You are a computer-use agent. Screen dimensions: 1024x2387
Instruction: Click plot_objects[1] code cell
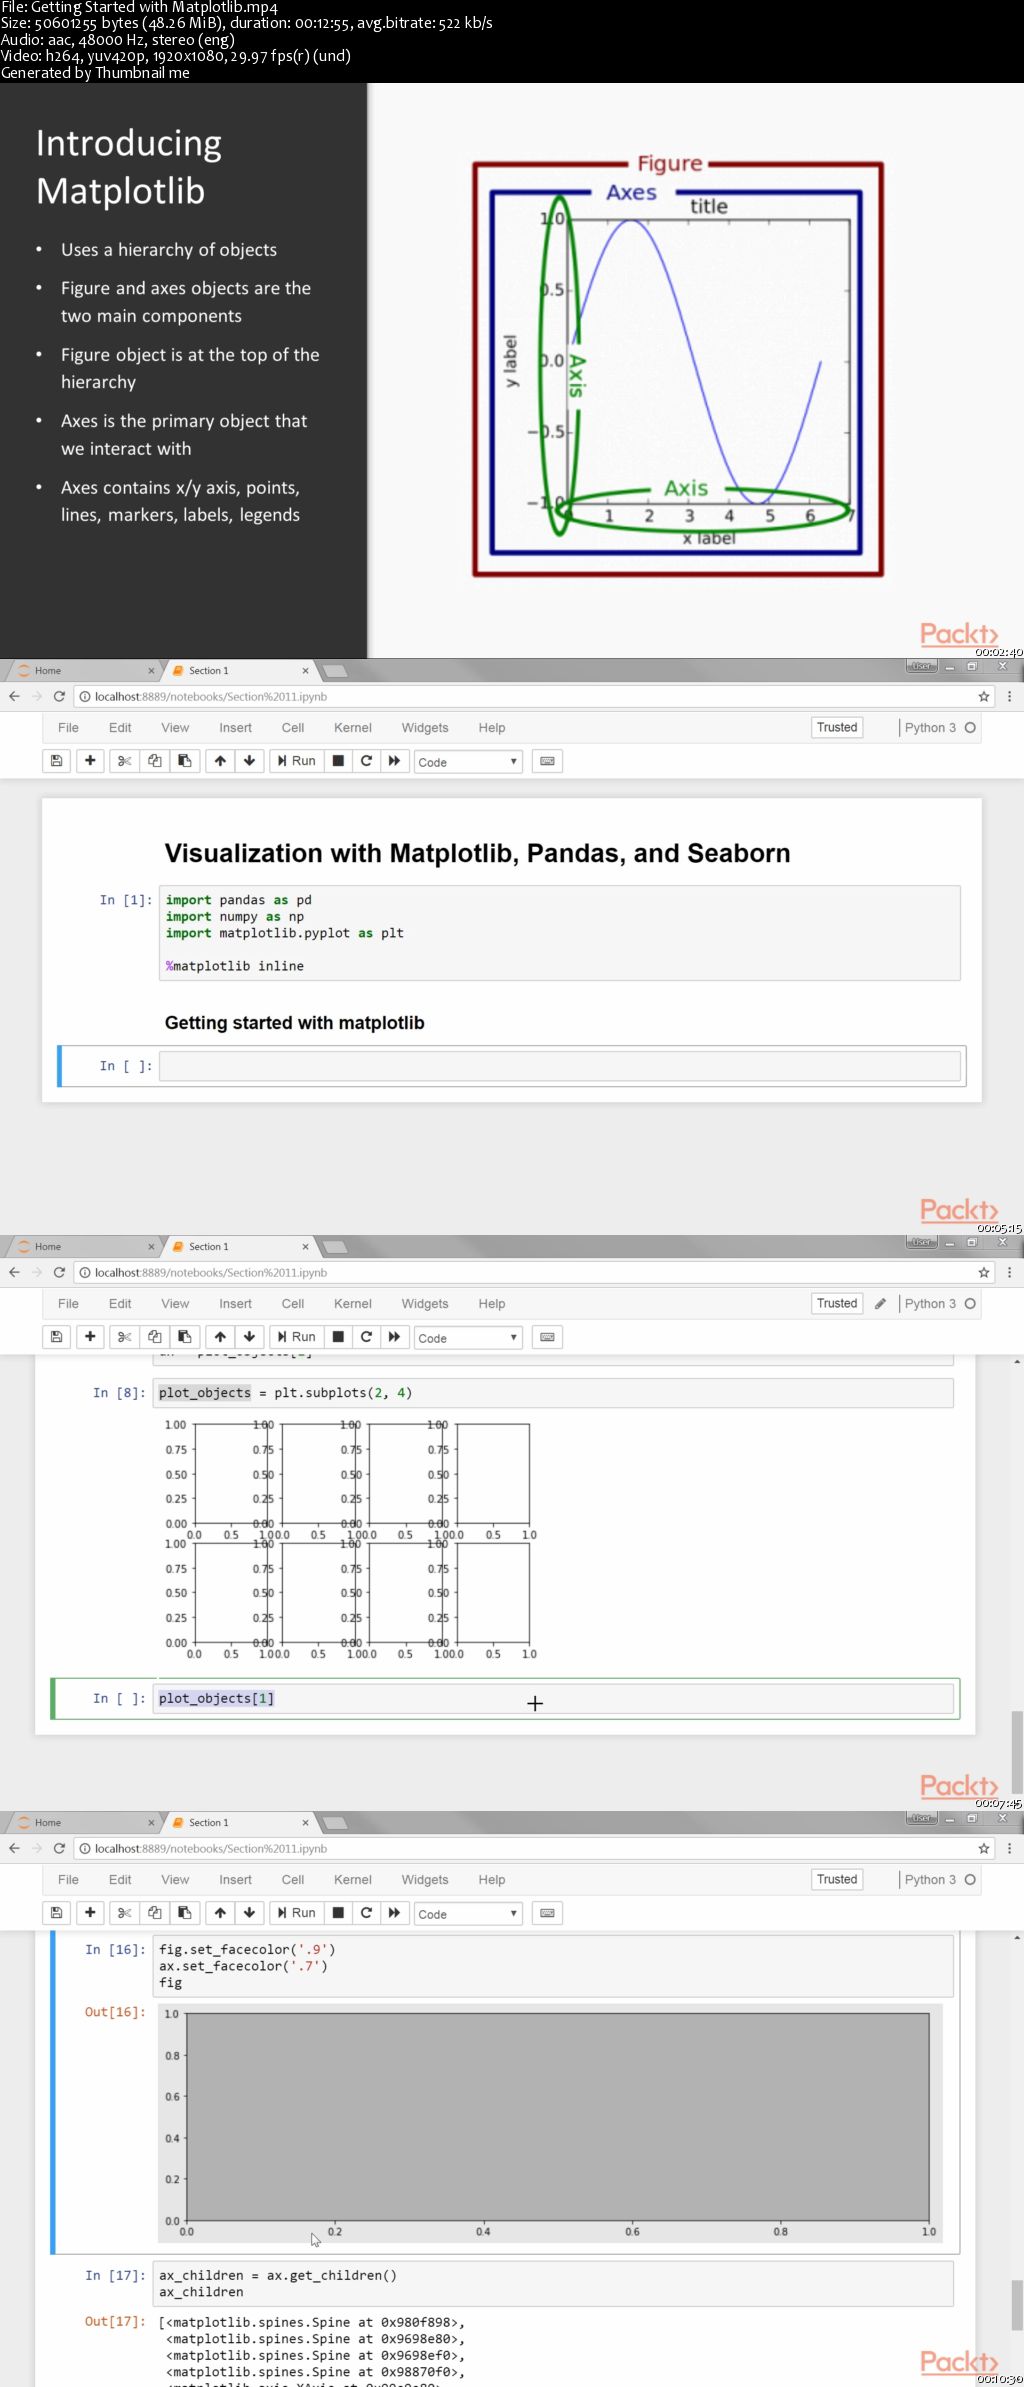click(553, 1699)
